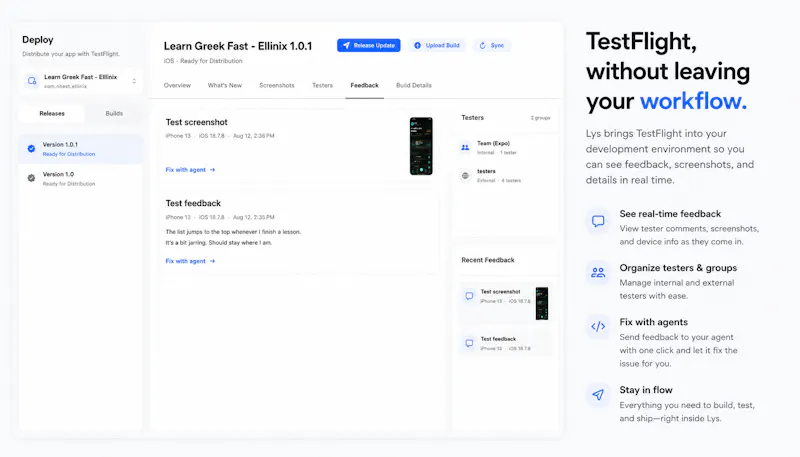
Task: Open the testers external group
Action: pos(505,175)
